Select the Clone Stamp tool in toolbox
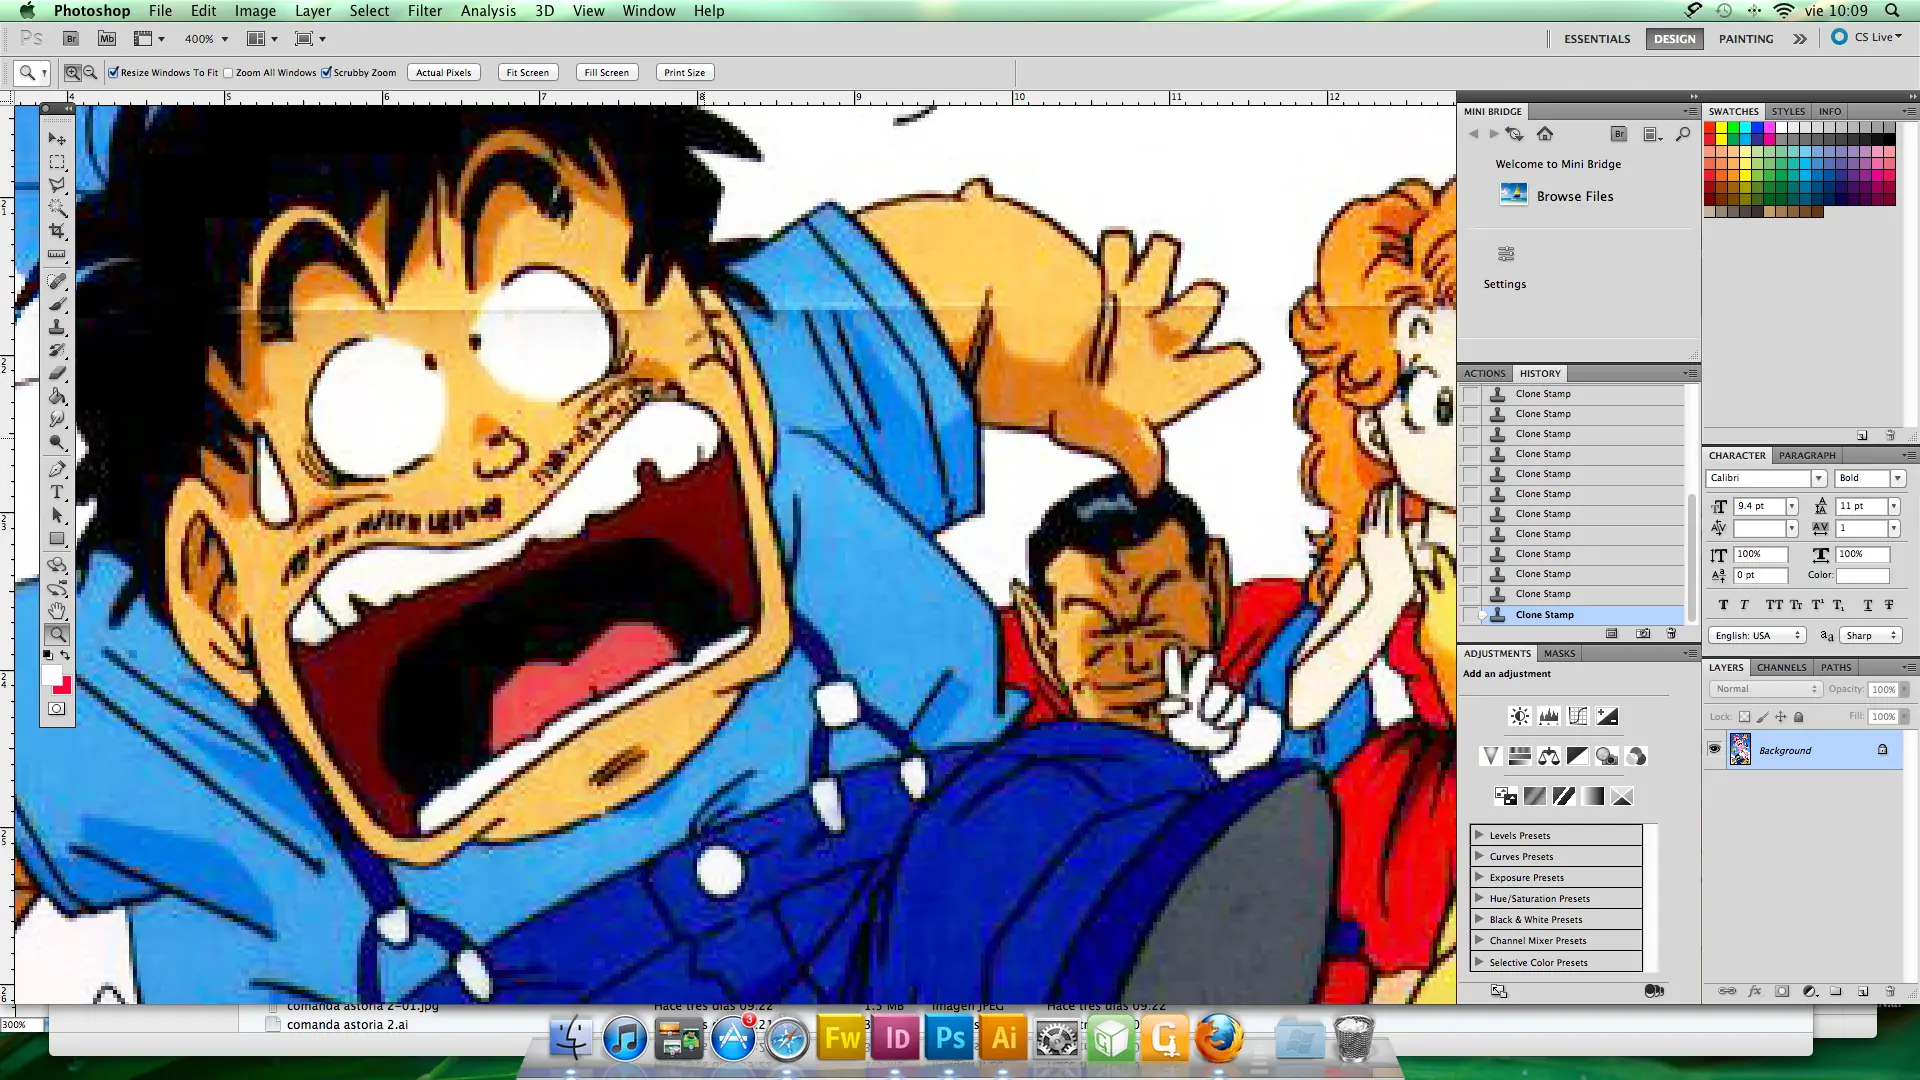 pyautogui.click(x=57, y=328)
